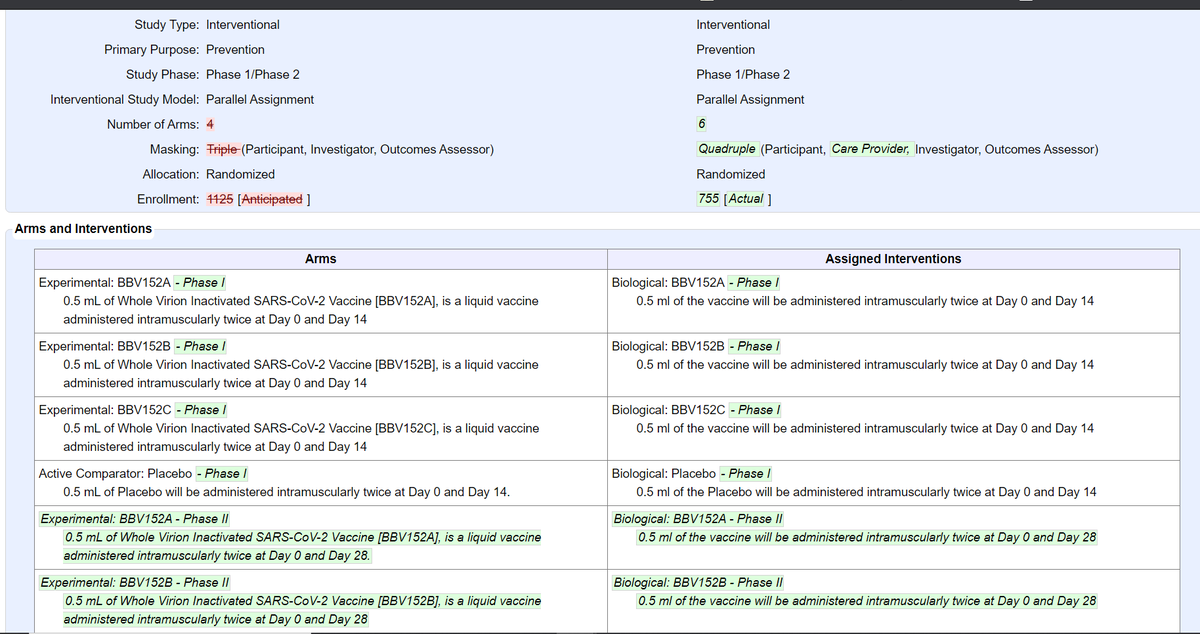
Task: Click the highlighted word 'Actual'
Action: [x=744, y=198]
